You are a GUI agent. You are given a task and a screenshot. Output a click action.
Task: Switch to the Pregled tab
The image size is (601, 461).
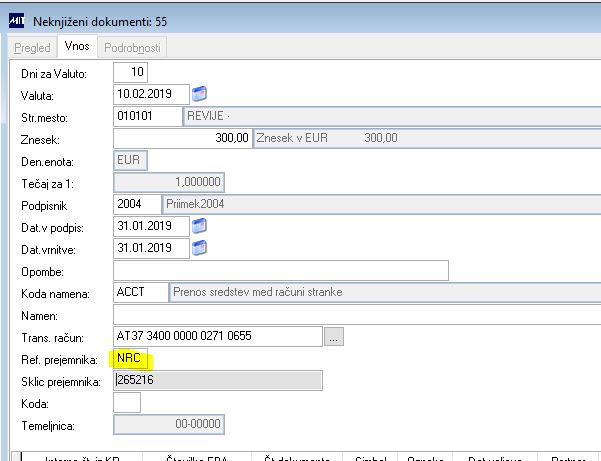(32, 48)
